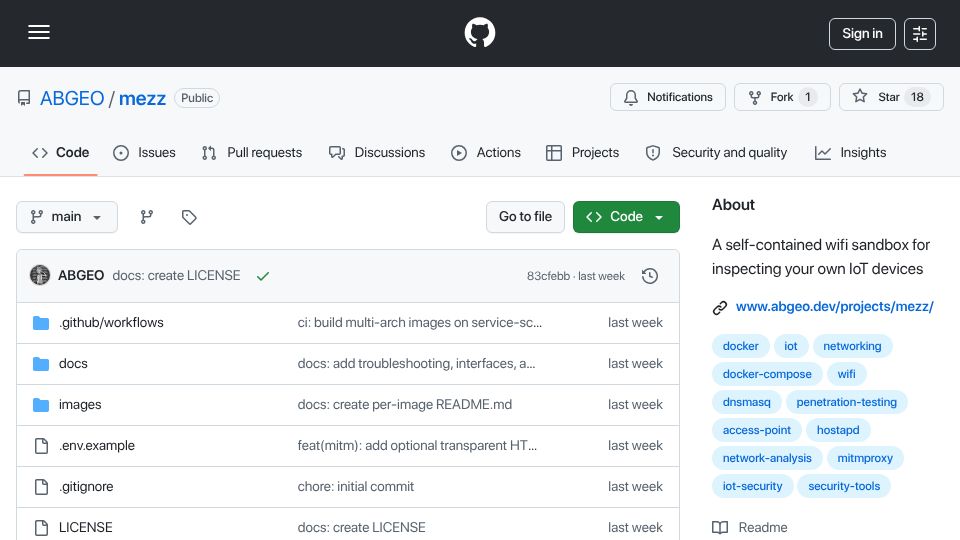The image size is (960, 540).
Task: Select the iot-security topic tag
Action: [x=752, y=486]
